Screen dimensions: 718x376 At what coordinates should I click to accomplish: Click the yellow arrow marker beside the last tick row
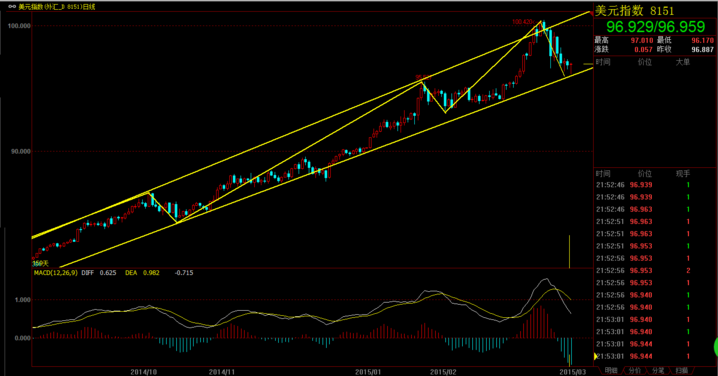coord(595,356)
